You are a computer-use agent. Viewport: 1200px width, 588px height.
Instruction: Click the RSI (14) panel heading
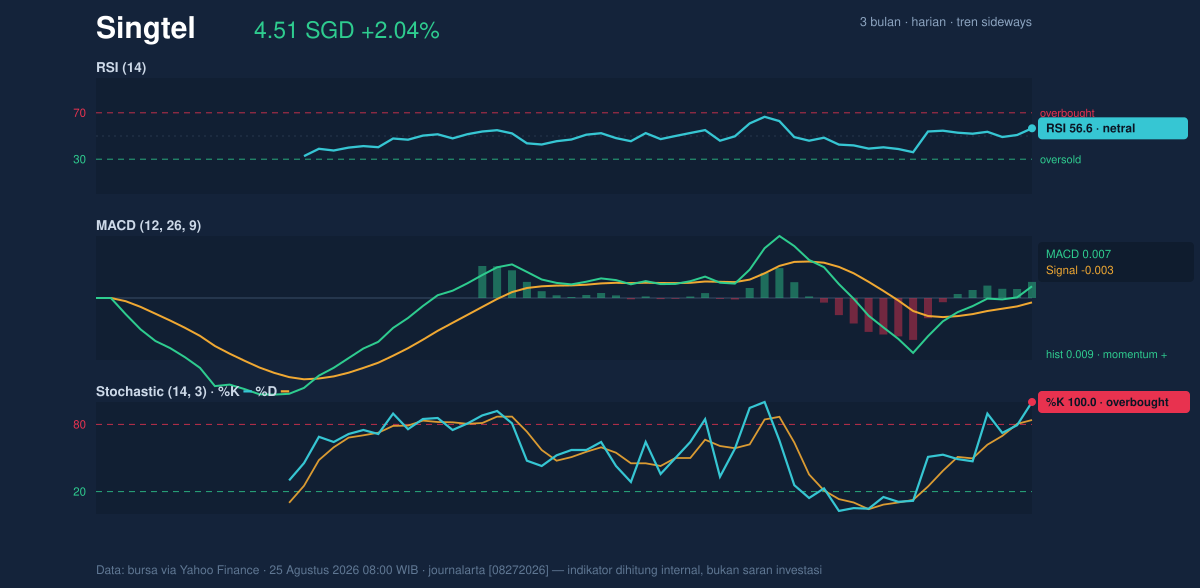point(121,67)
